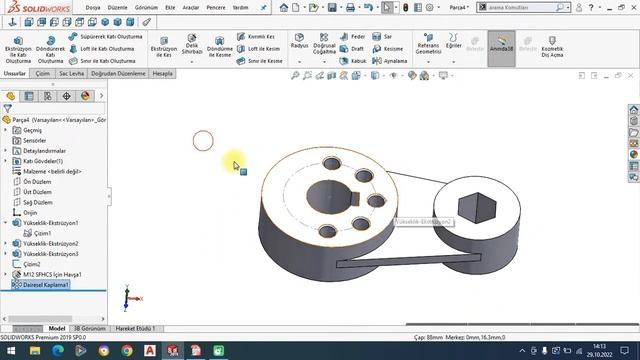This screenshot has width=640, height=360.
Task: Select the Feder rib tool
Action: (x=353, y=37)
